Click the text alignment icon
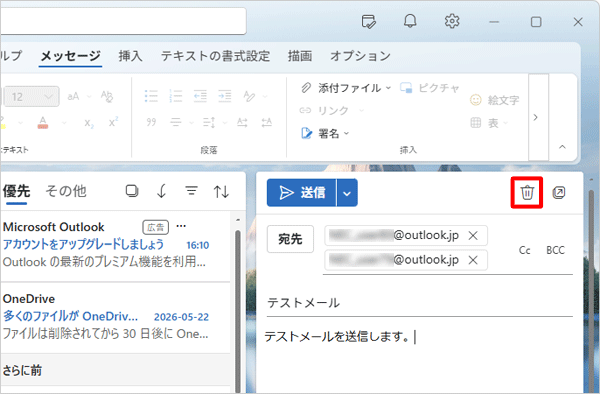 point(176,122)
